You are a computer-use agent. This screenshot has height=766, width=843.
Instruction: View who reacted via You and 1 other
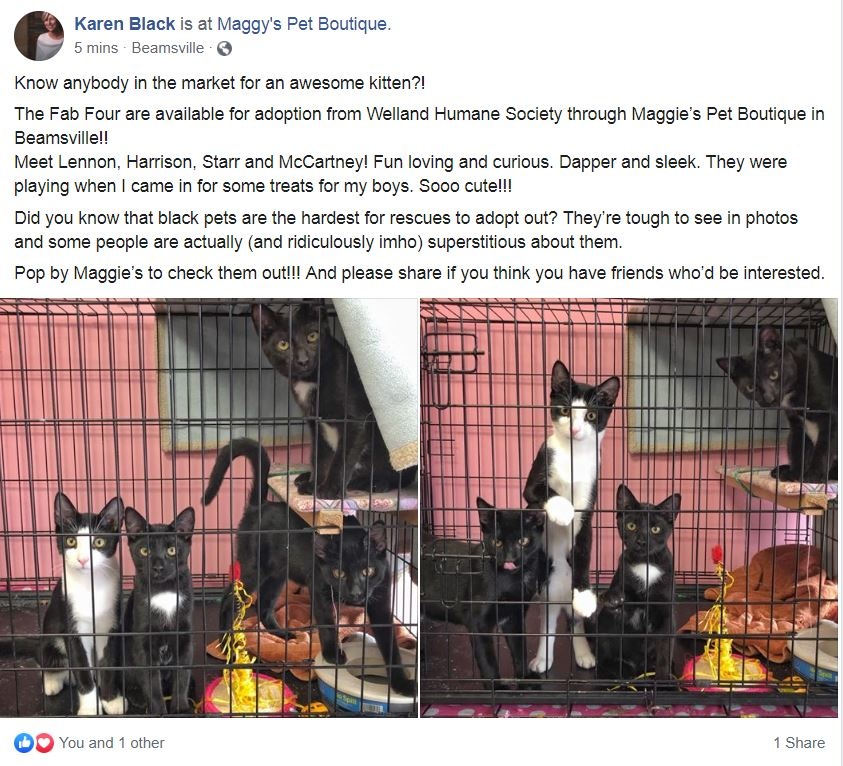[x=111, y=742]
